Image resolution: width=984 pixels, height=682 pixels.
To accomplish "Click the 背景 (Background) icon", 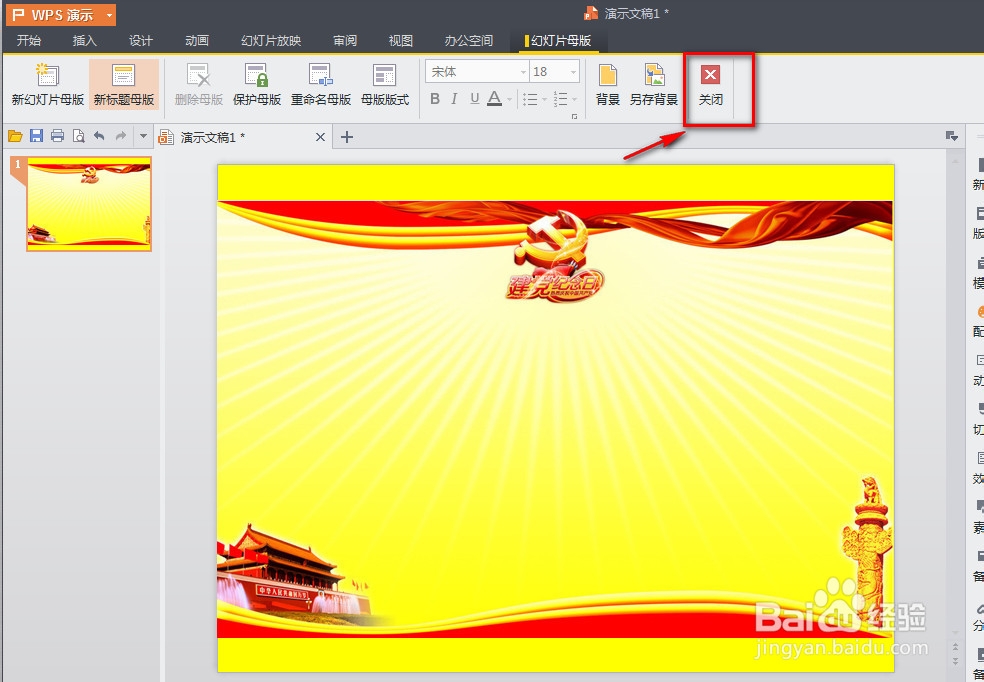I will 607,85.
